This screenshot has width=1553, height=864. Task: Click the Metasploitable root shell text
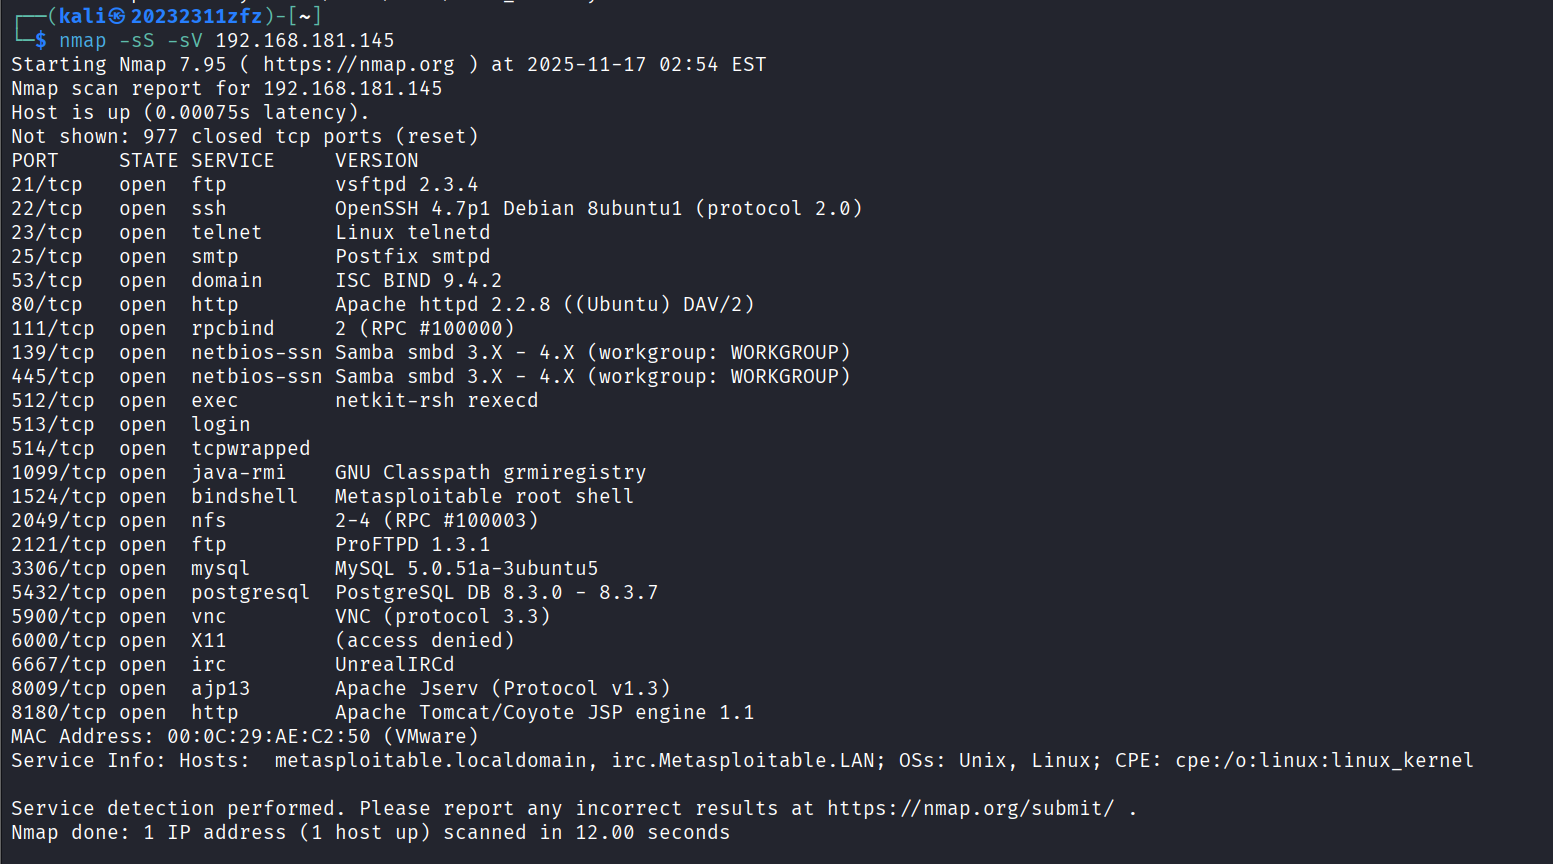tap(484, 497)
